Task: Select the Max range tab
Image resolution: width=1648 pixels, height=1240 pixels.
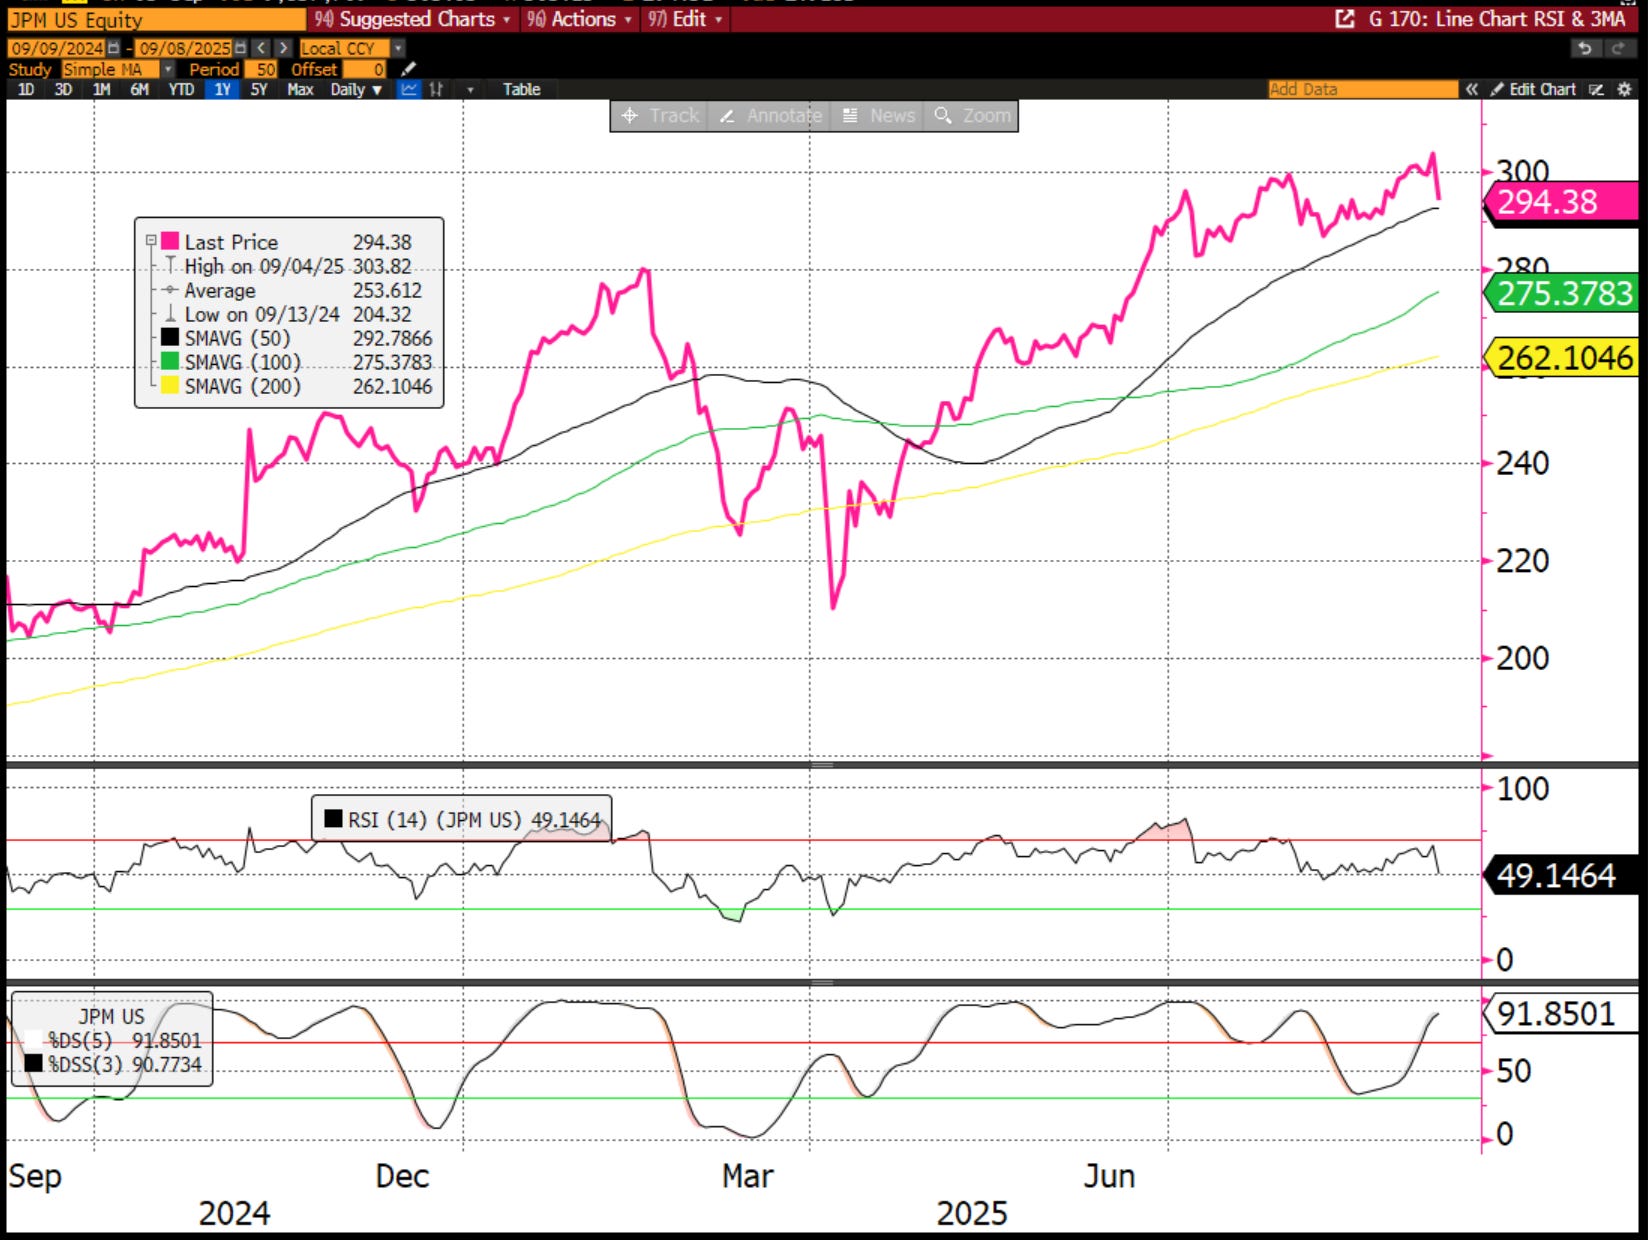Action: pyautogui.click(x=300, y=89)
